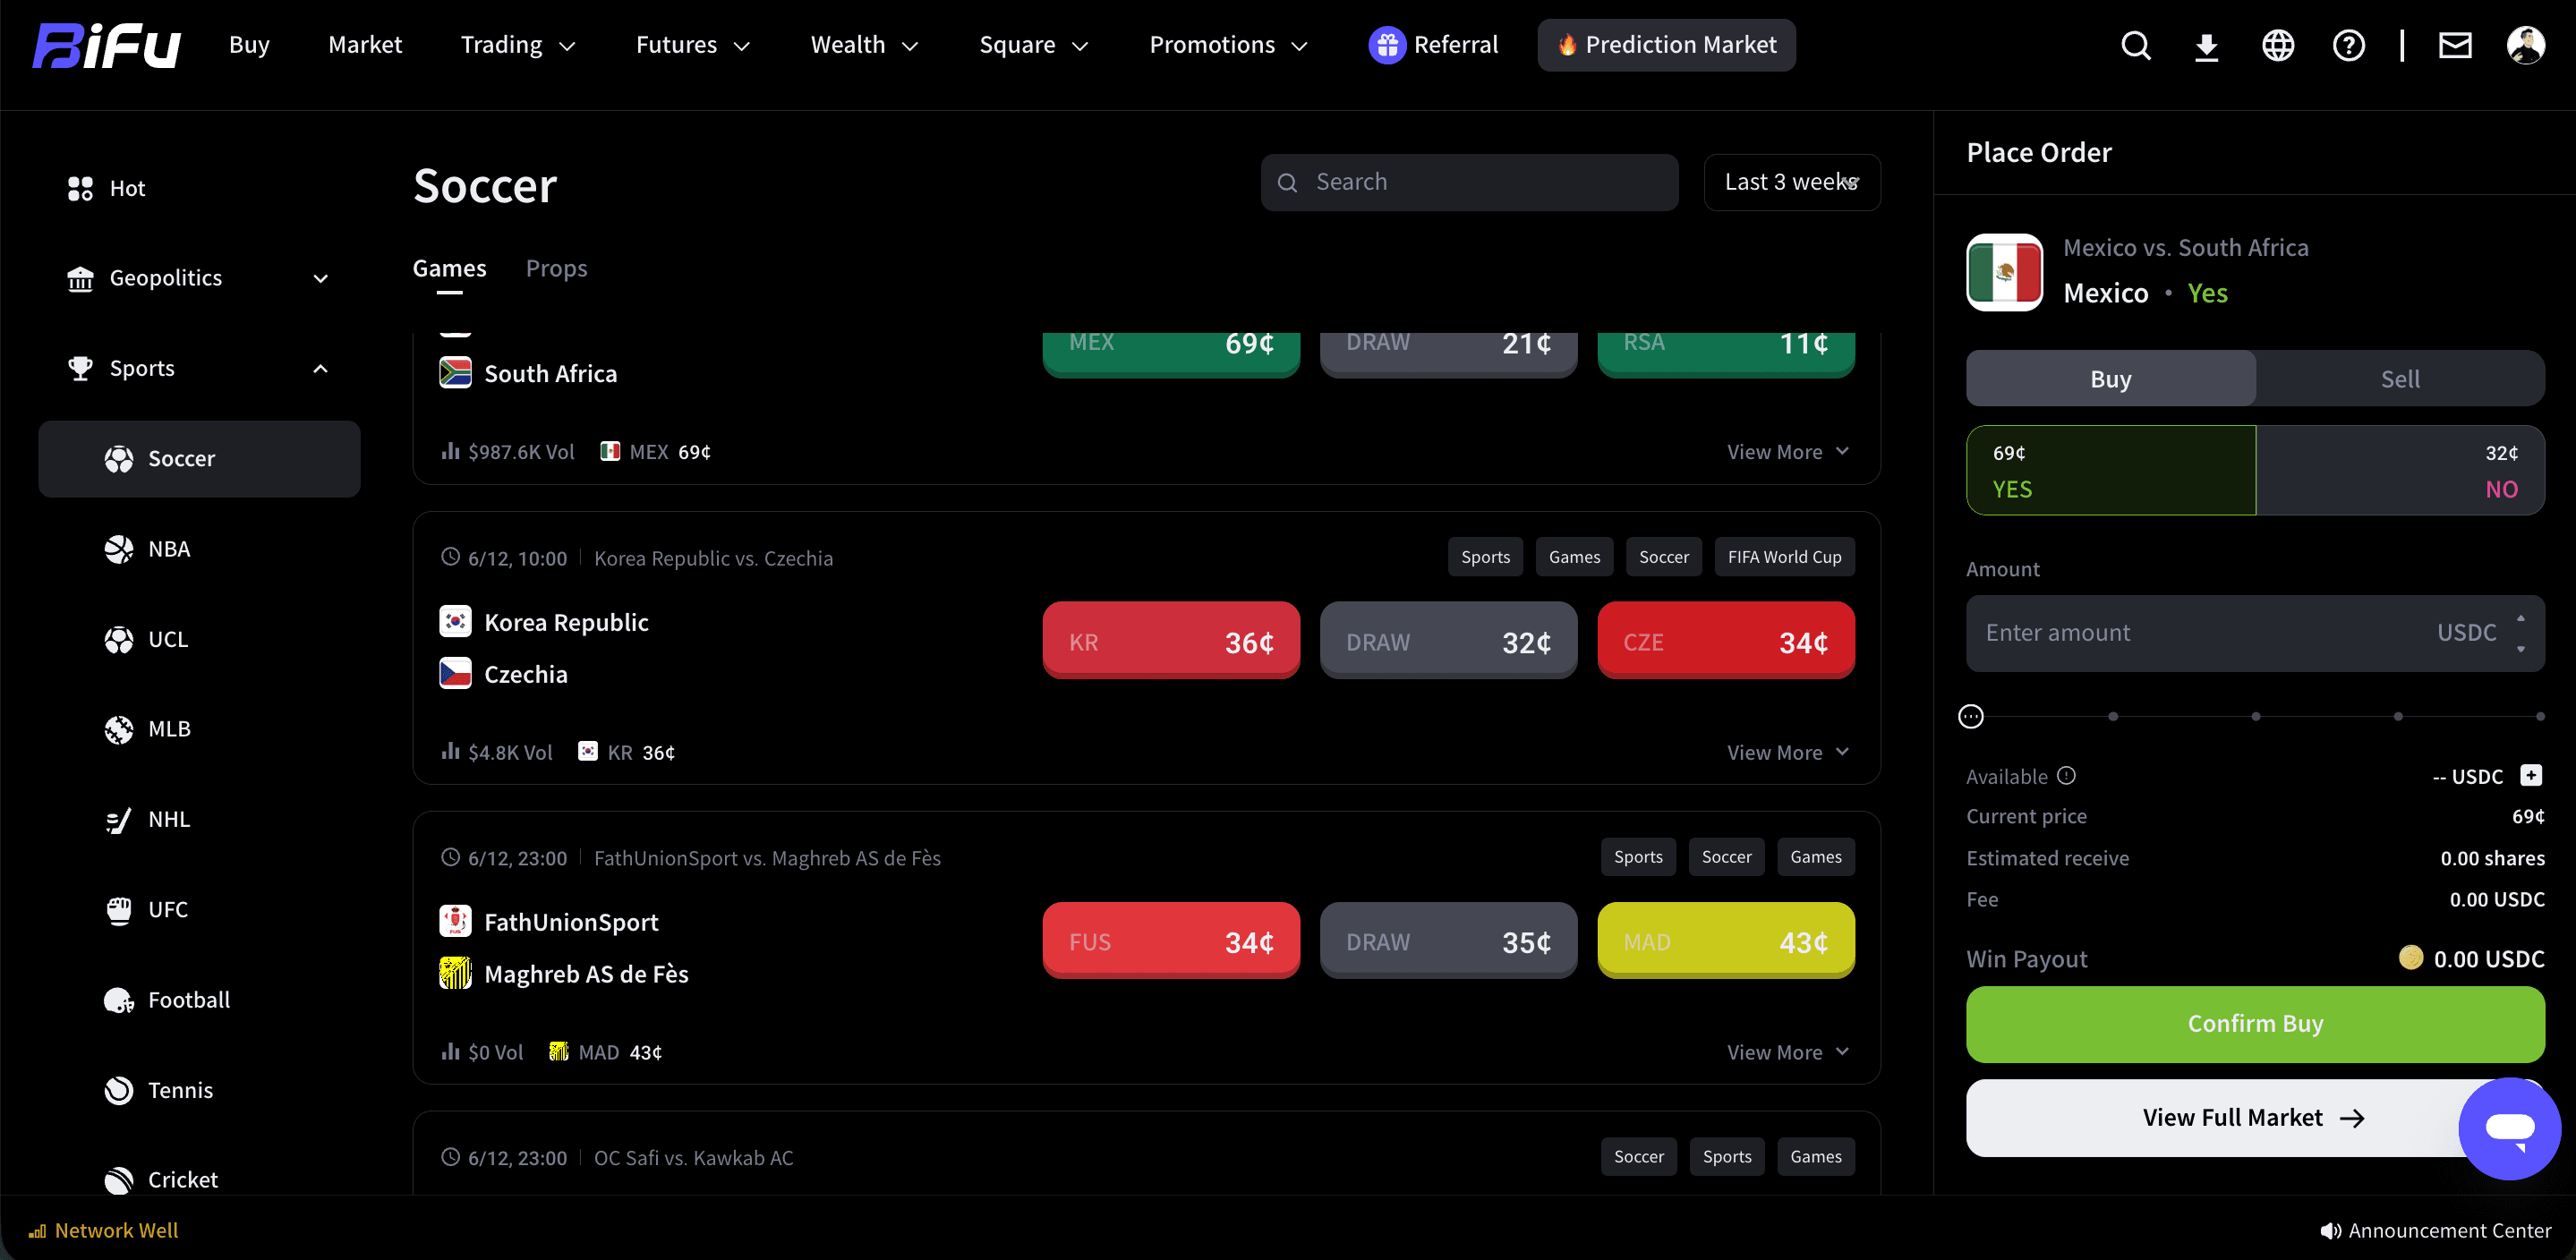Focus the soccer Search field
2576x1260 pixels.
coord(1469,182)
